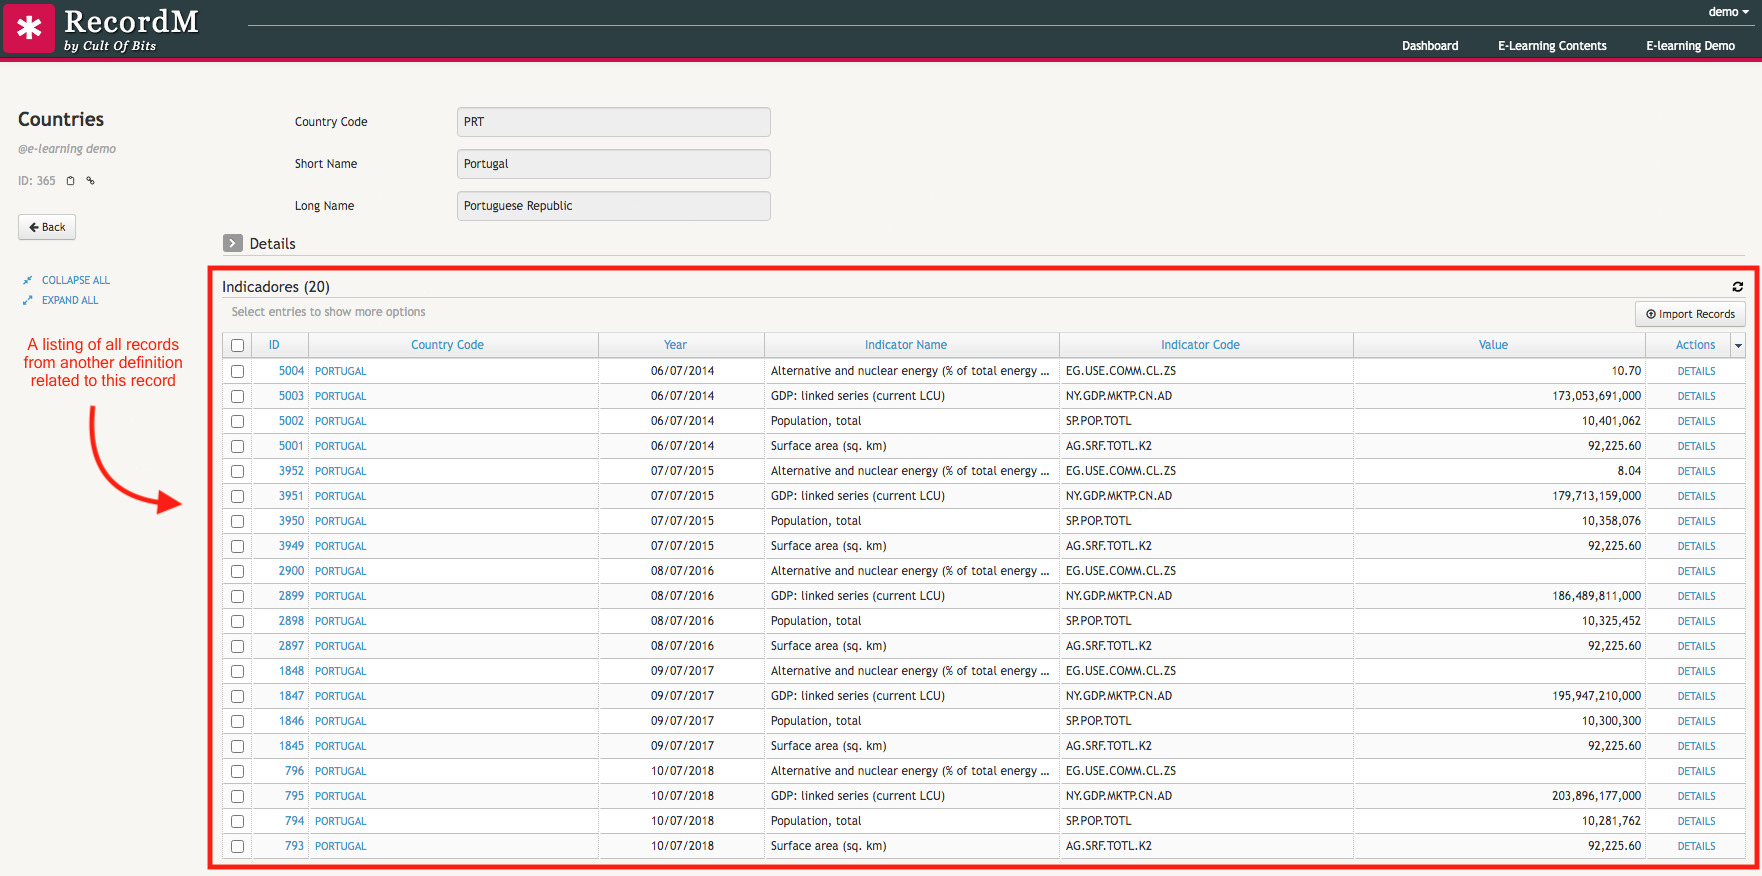The image size is (1762, 876).
Task: Click the EXPAND ALL link
Action: click(70, 300)
